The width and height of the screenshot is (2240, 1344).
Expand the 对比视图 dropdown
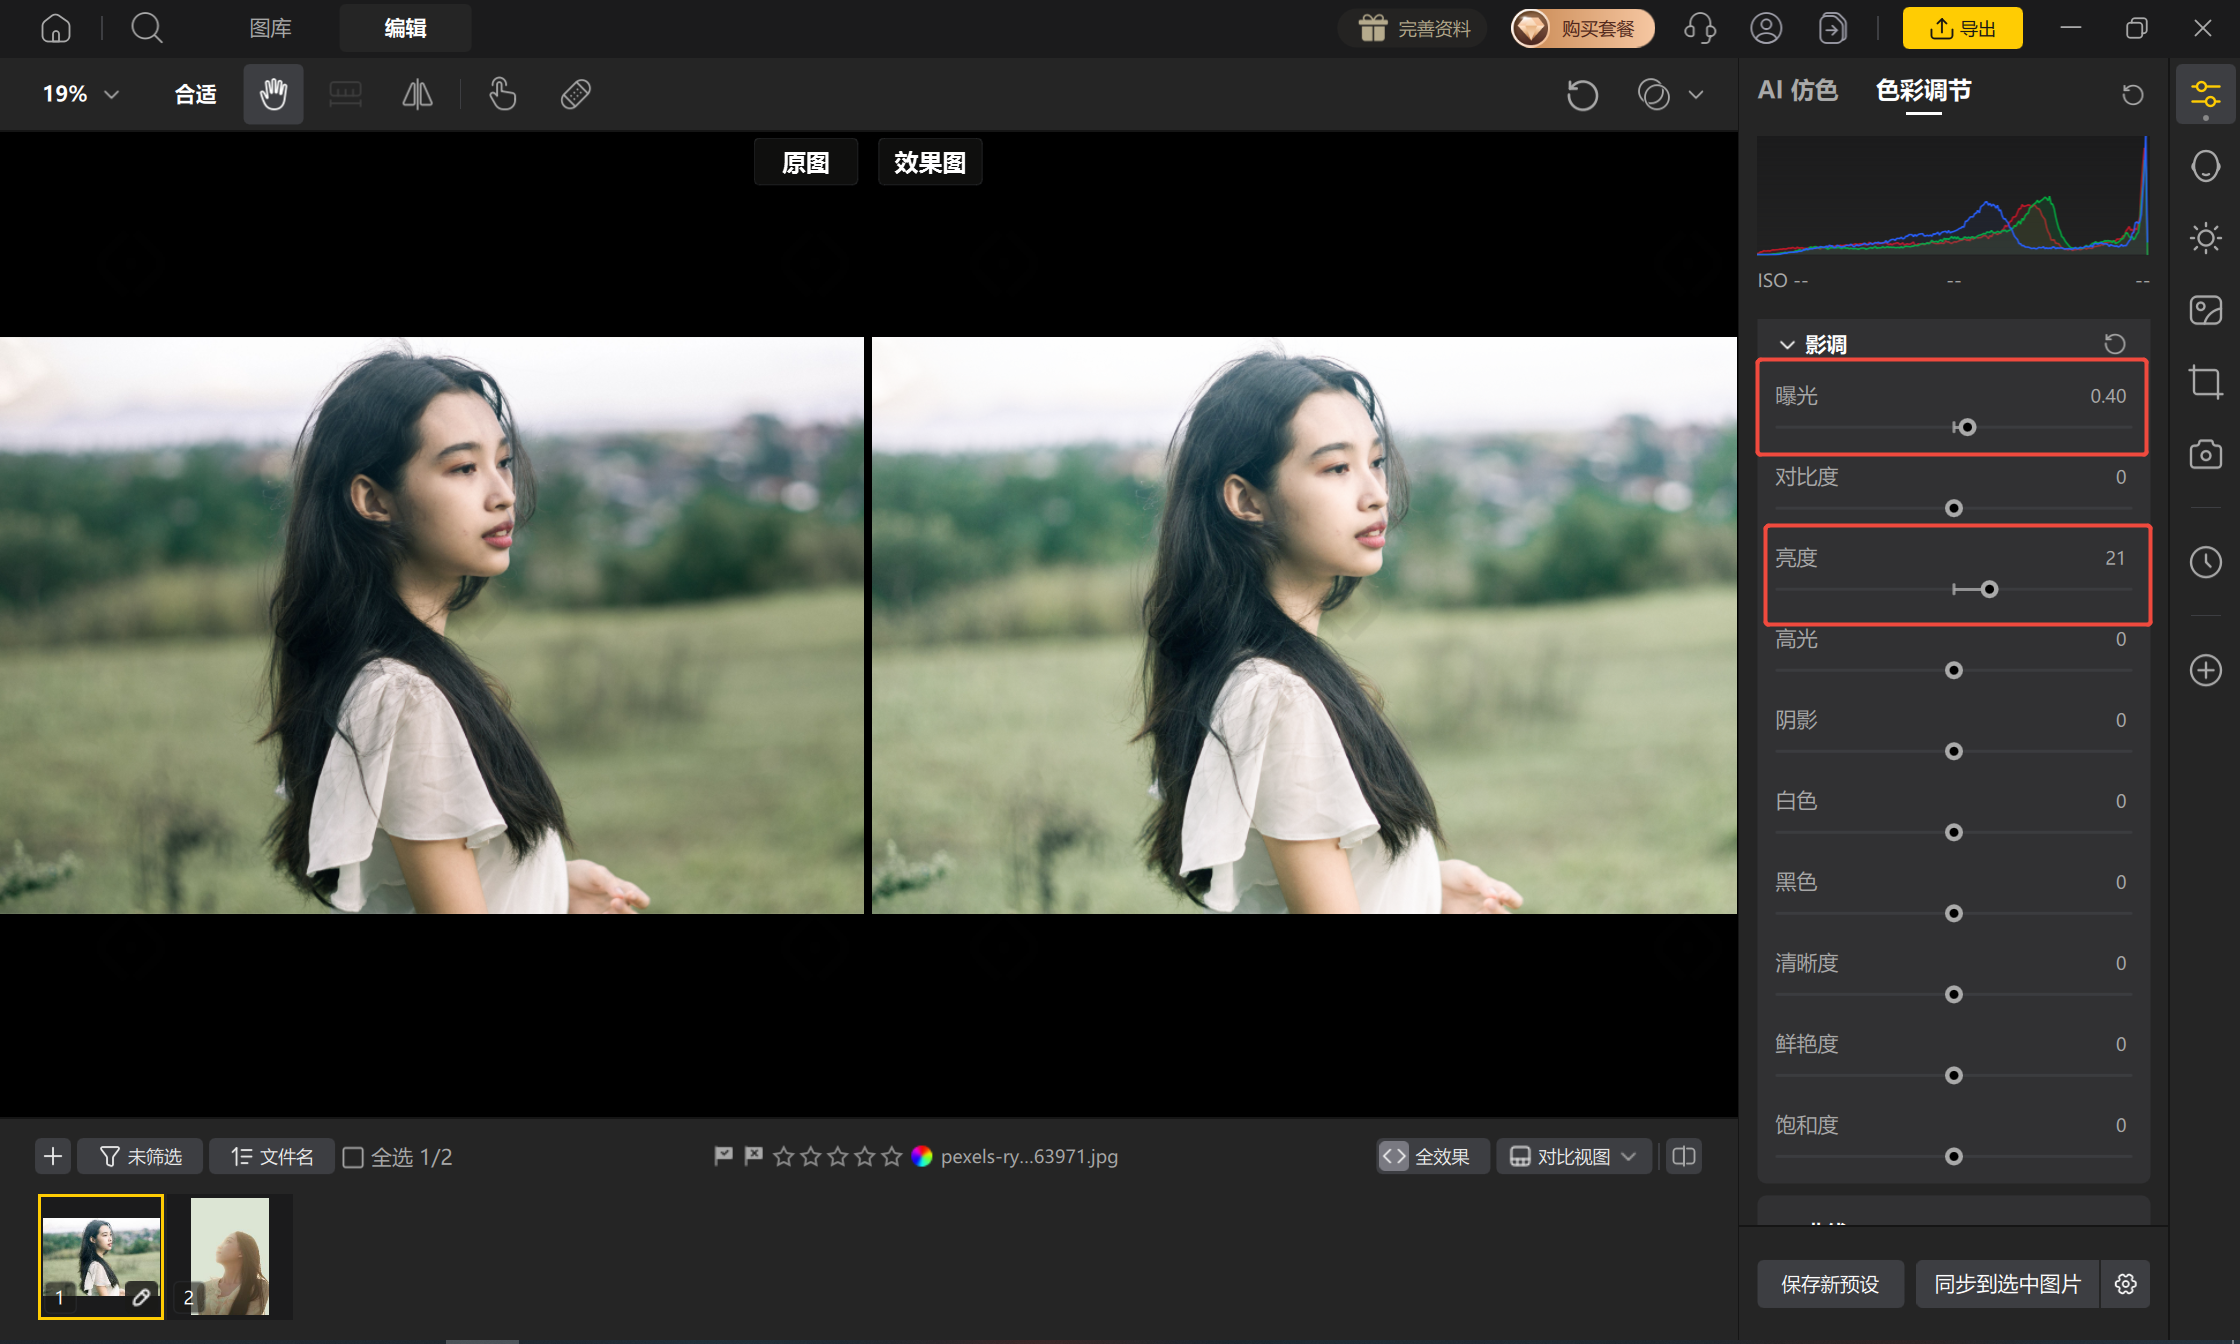coord(1574,1157)
